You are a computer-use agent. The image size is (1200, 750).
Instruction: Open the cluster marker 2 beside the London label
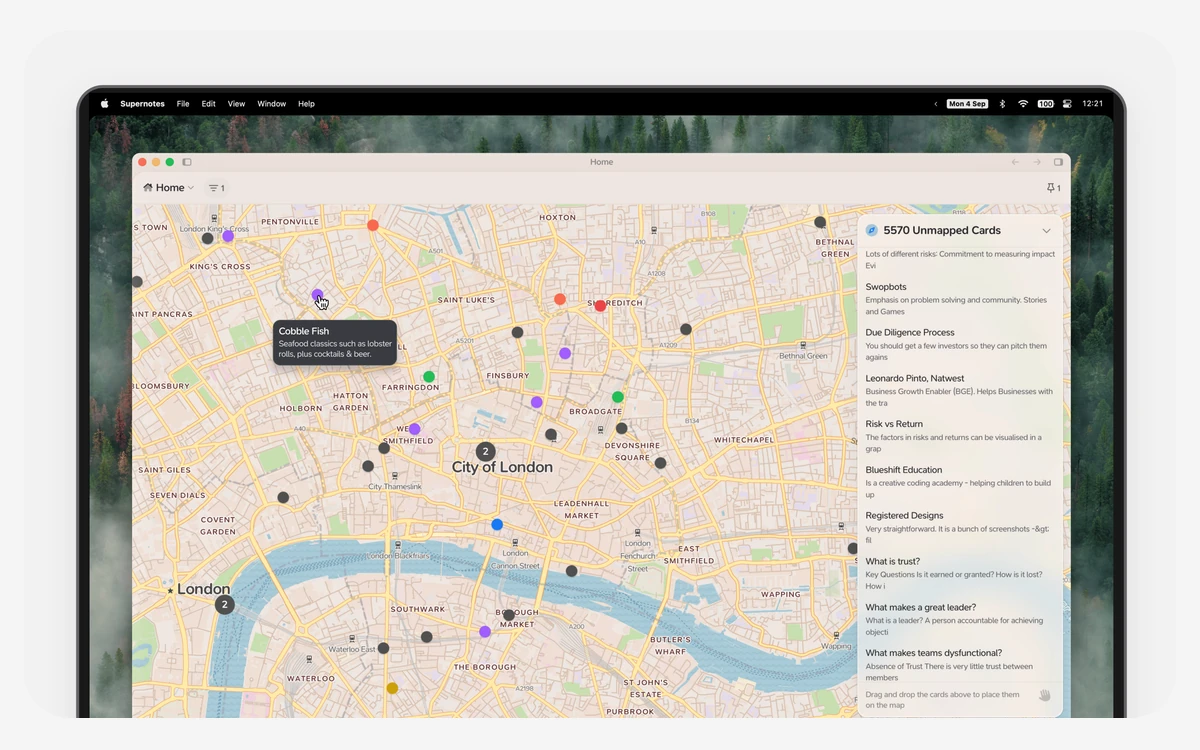tap(225, 605)
